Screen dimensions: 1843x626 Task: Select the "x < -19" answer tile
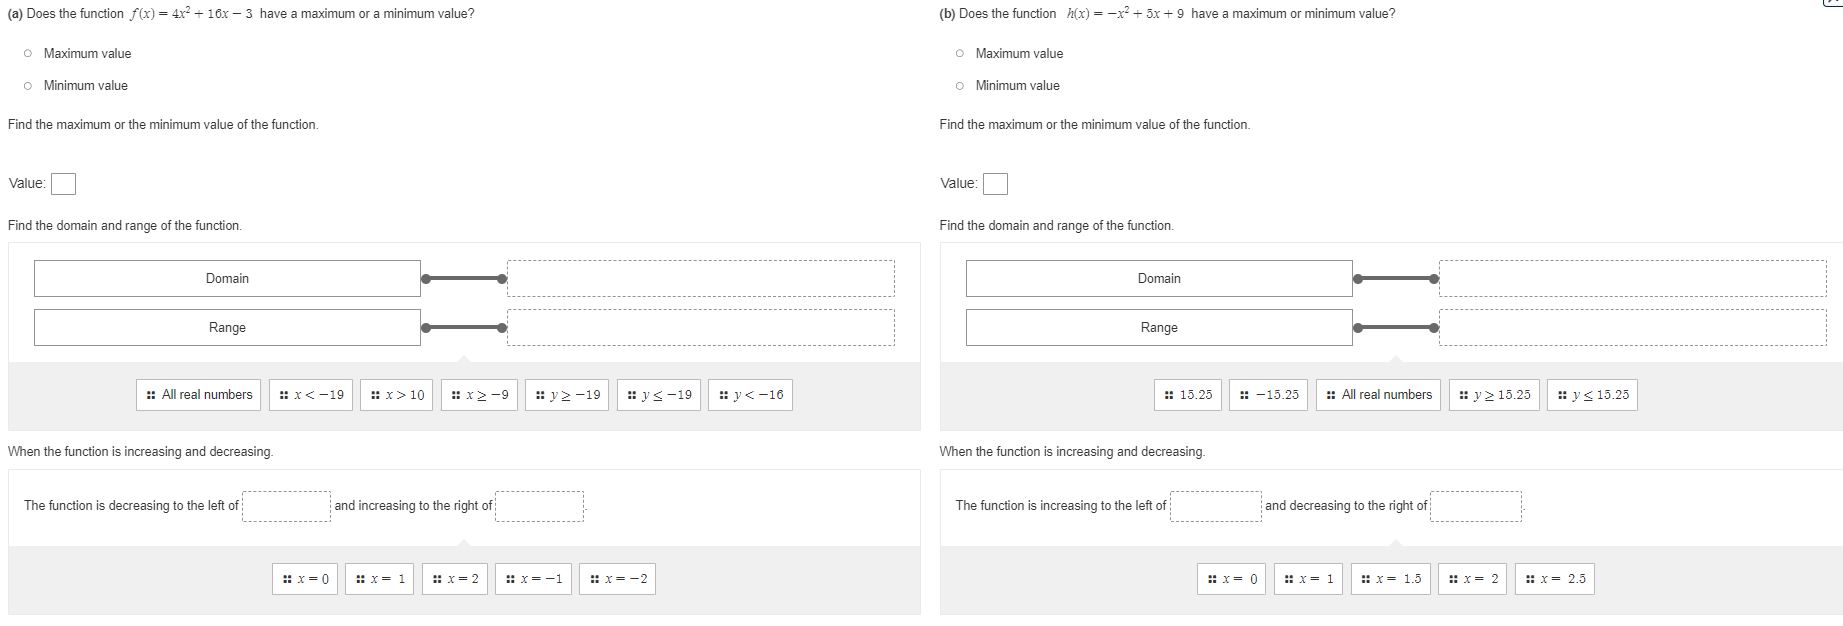310,394
